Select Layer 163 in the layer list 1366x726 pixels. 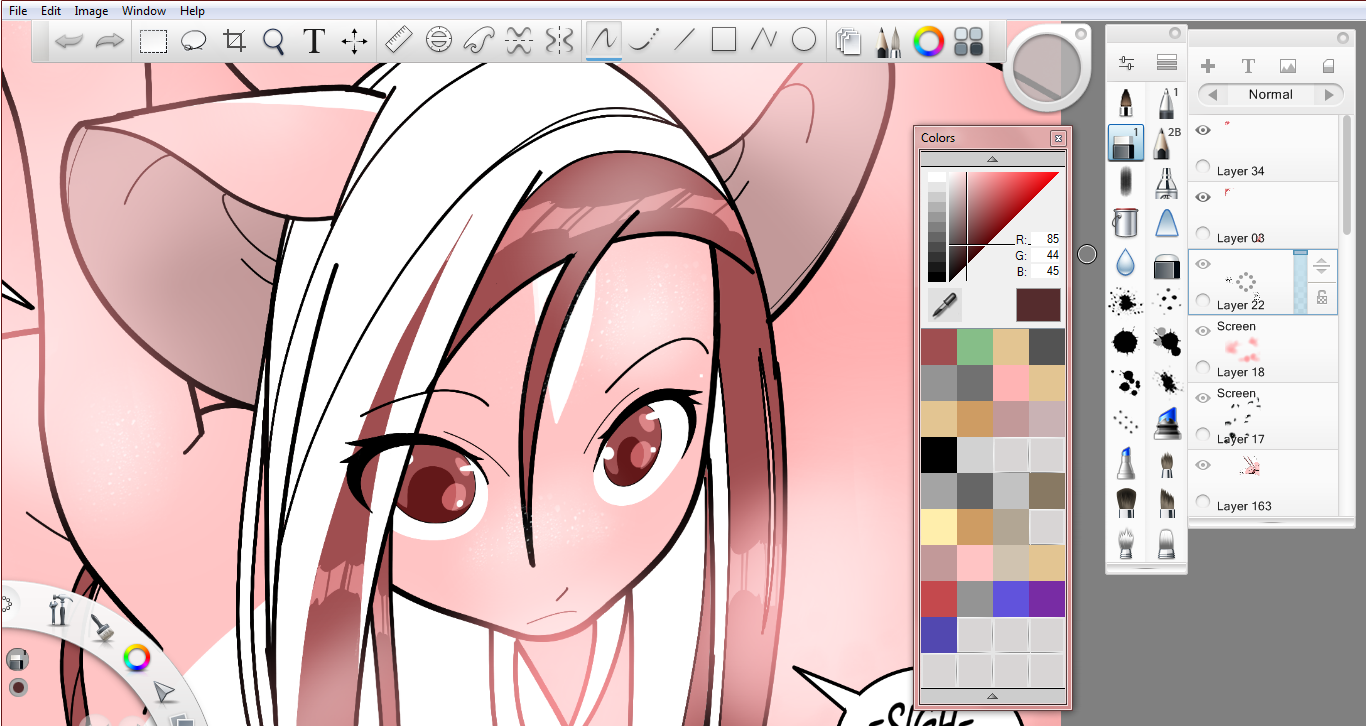(1263, 483)
